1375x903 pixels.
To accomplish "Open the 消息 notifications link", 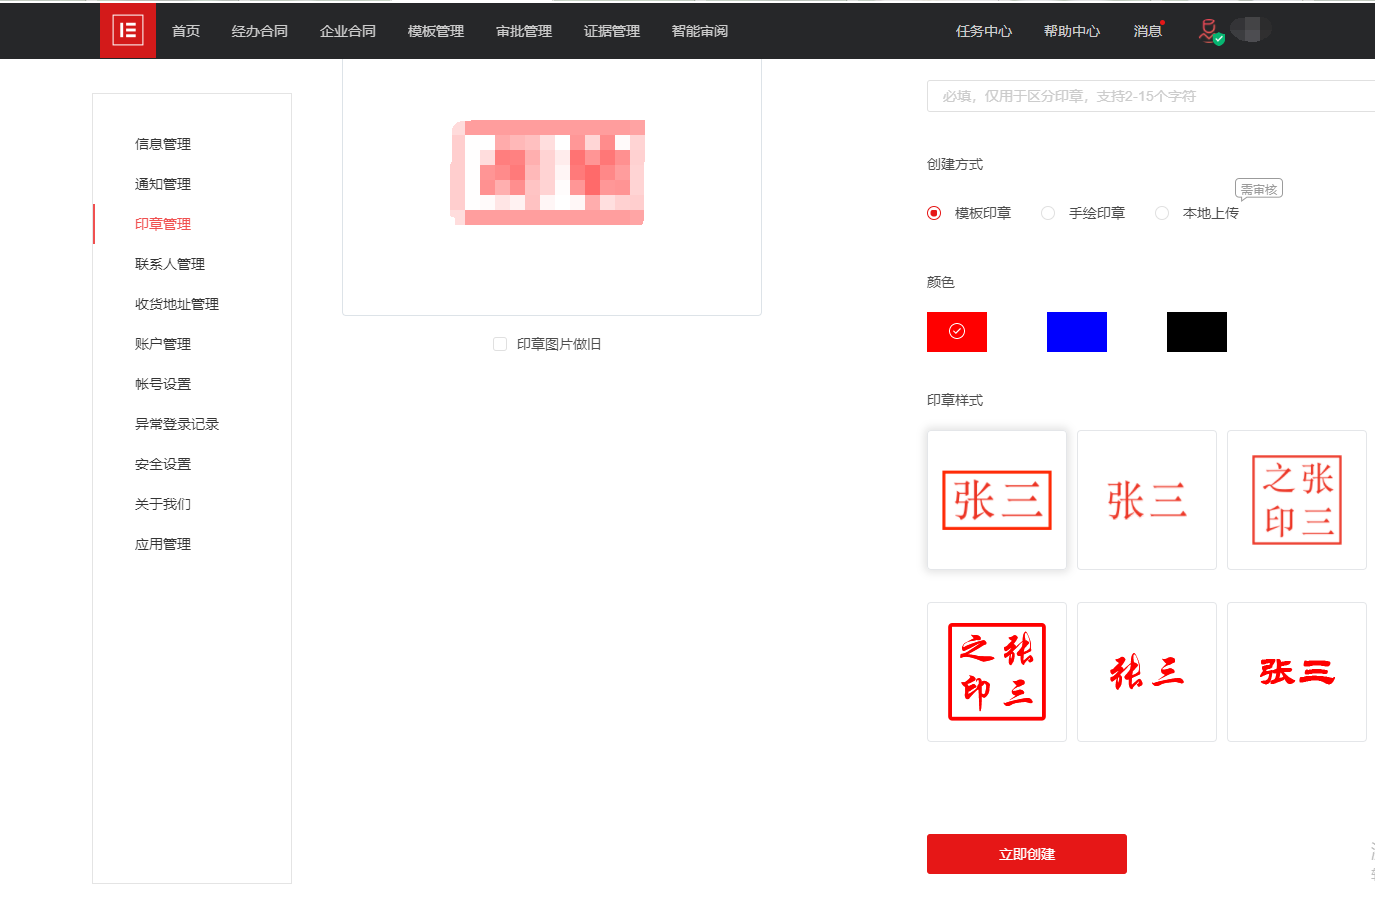I will [x=1147, y=31].
